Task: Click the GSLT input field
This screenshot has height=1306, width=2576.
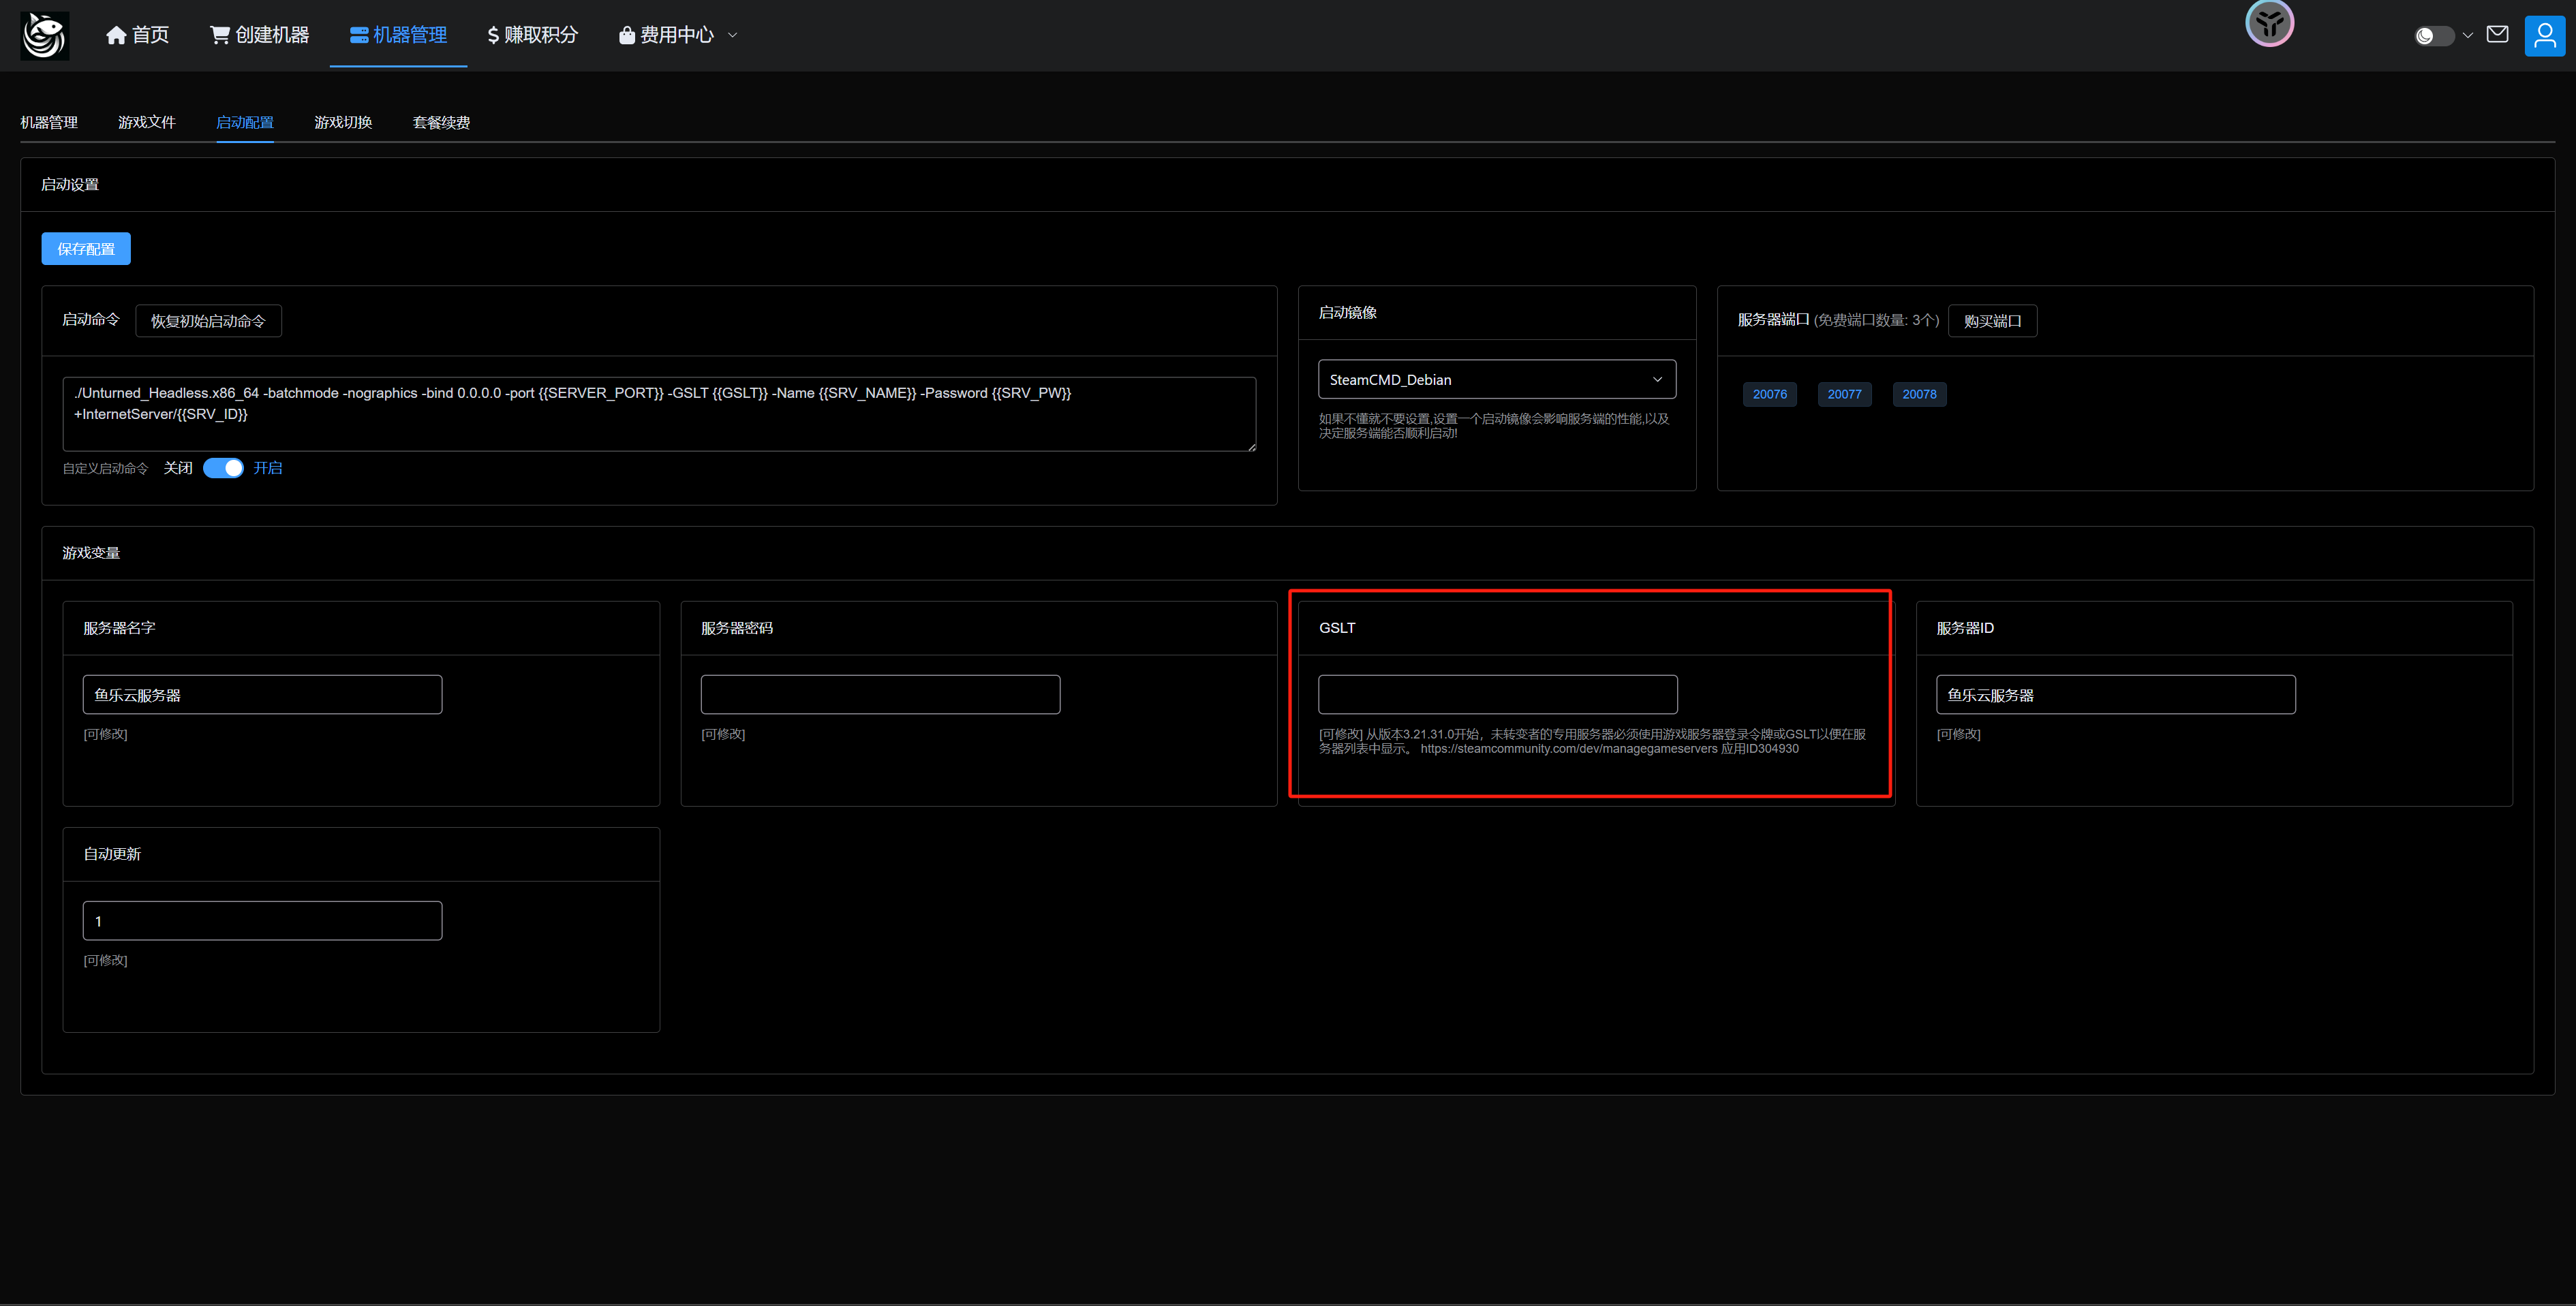Action: 1497,695
